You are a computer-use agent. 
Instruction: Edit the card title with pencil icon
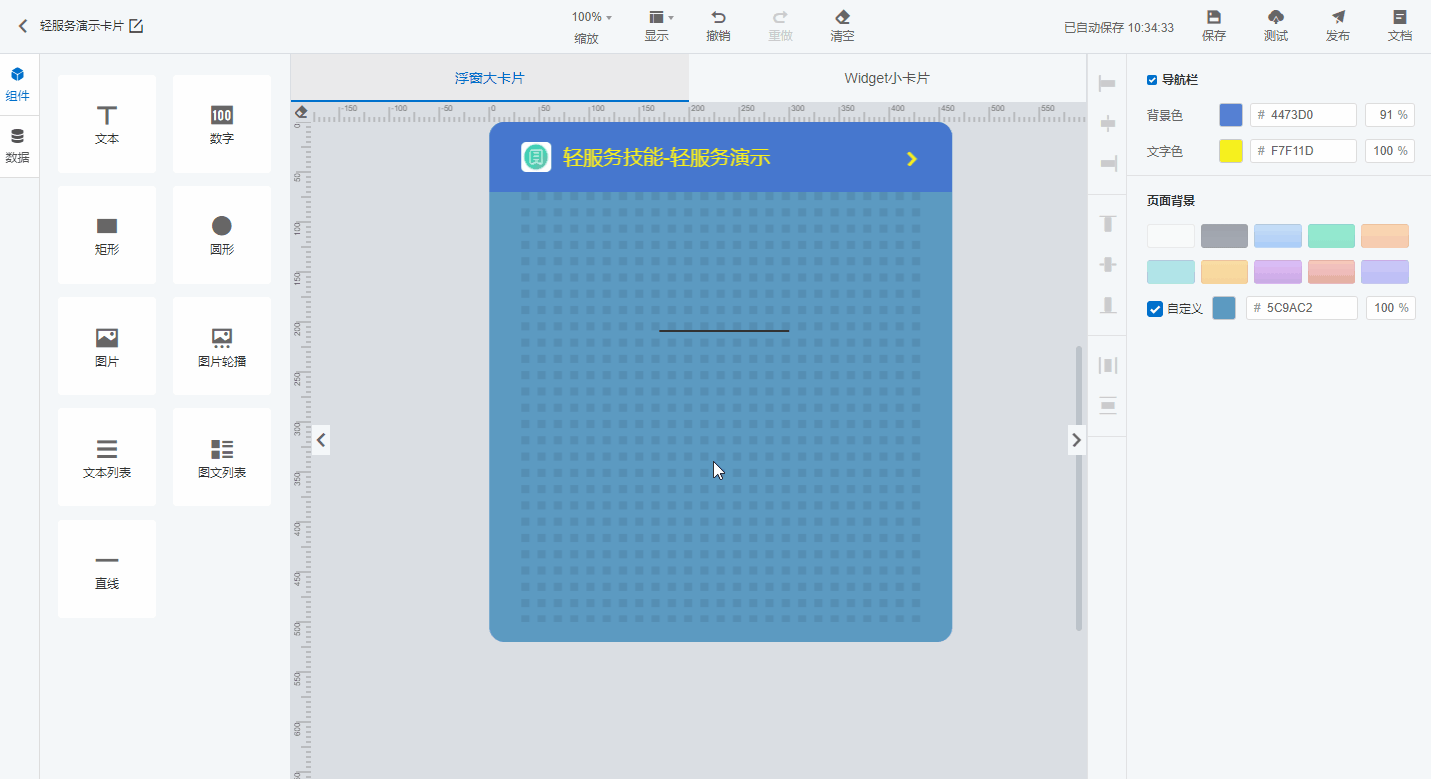(136, 26)
